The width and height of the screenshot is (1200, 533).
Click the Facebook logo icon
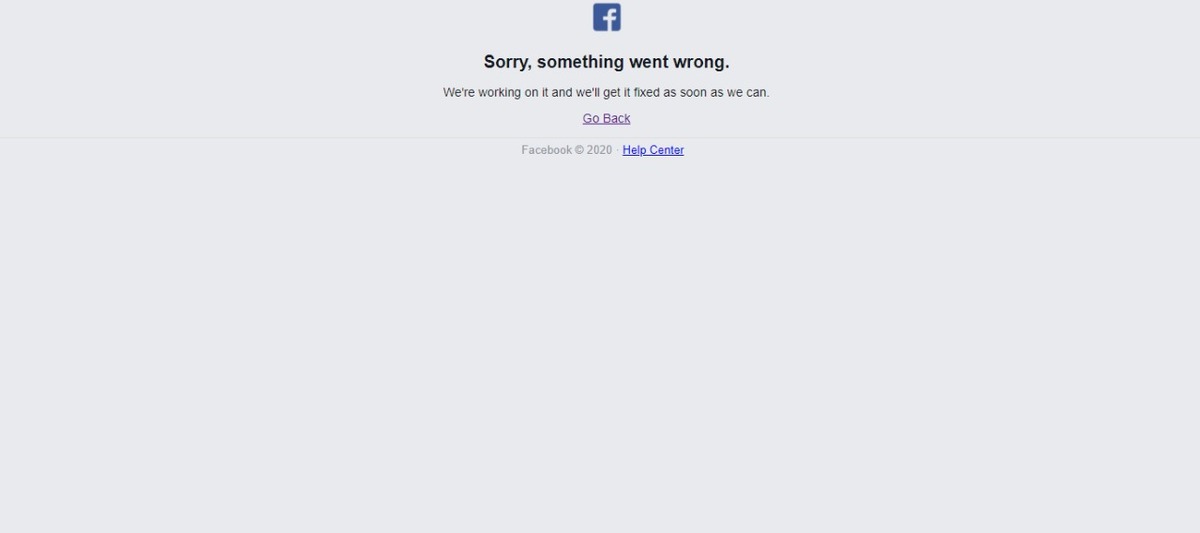tap(607, 17)
